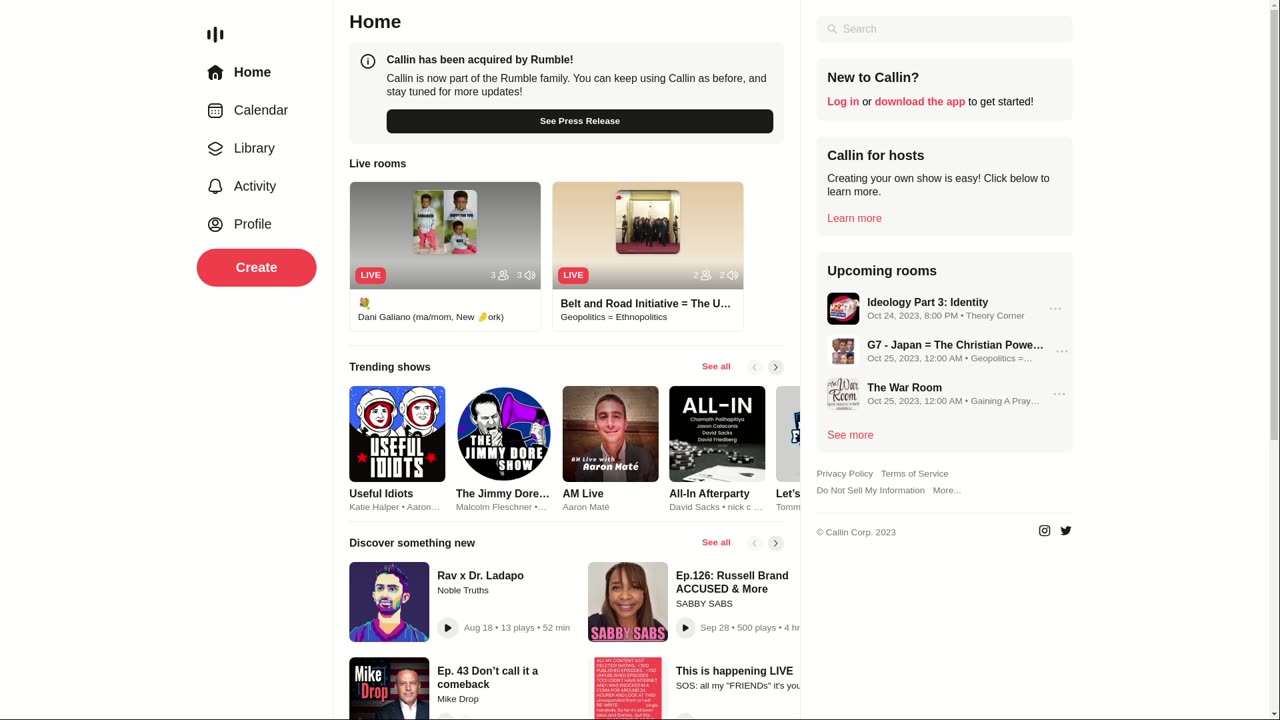Click Do Not Sell My Information

(x=871, y=491)
